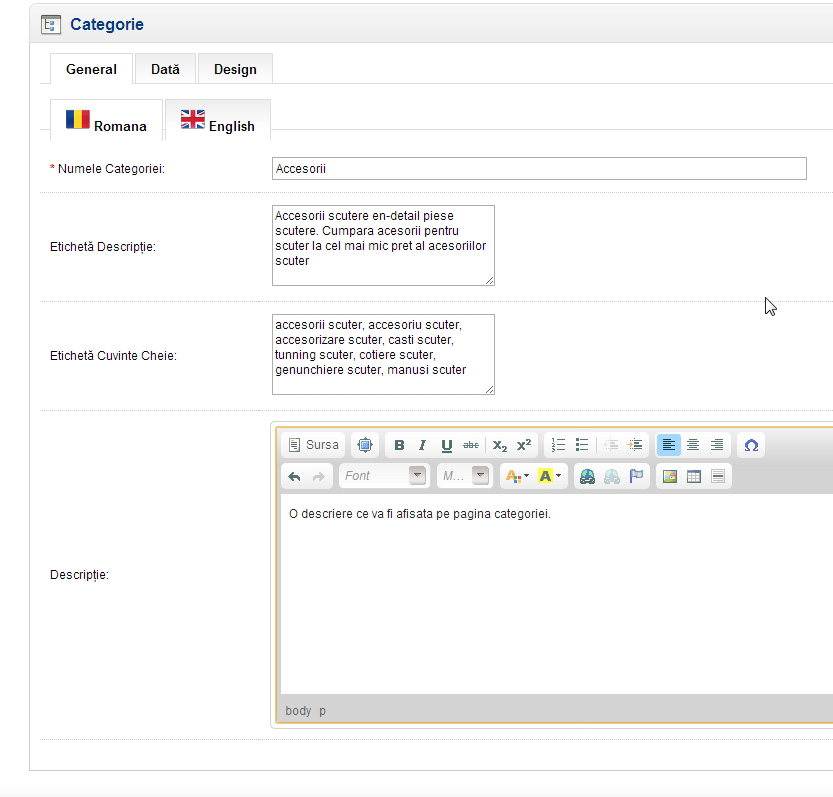The image size is (833, 797).
Task: Open the Font dropdown
Action: click(384, 477)
